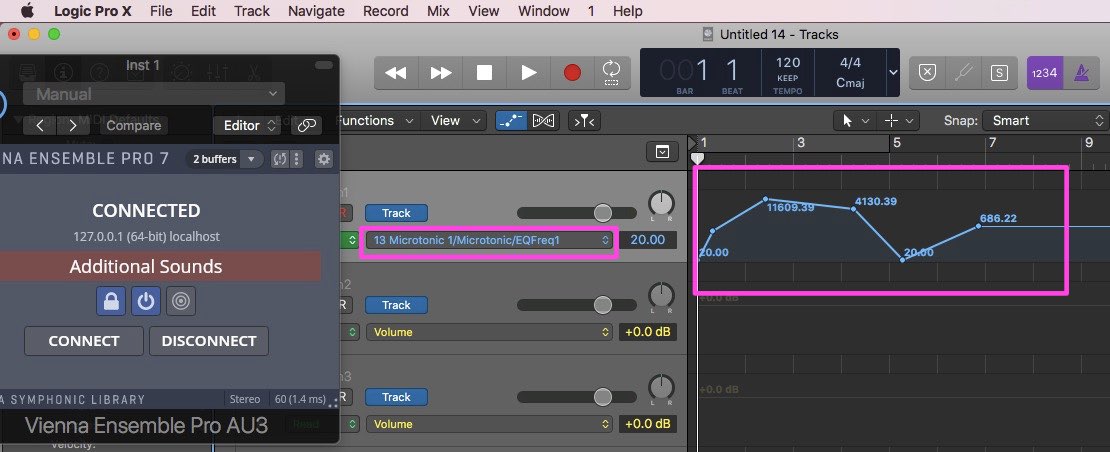Toggle the Flex show/hide icon
The image size is (1110, 452).
tap(544, 121)
